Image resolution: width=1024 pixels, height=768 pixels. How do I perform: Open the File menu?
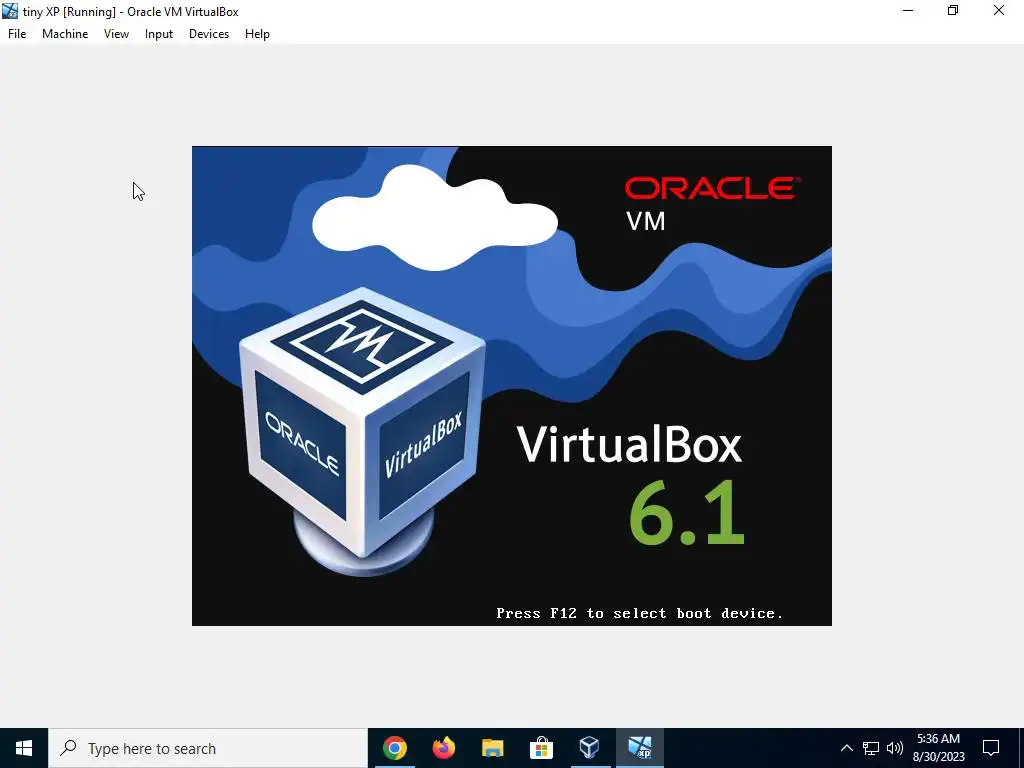click(17, 34)
